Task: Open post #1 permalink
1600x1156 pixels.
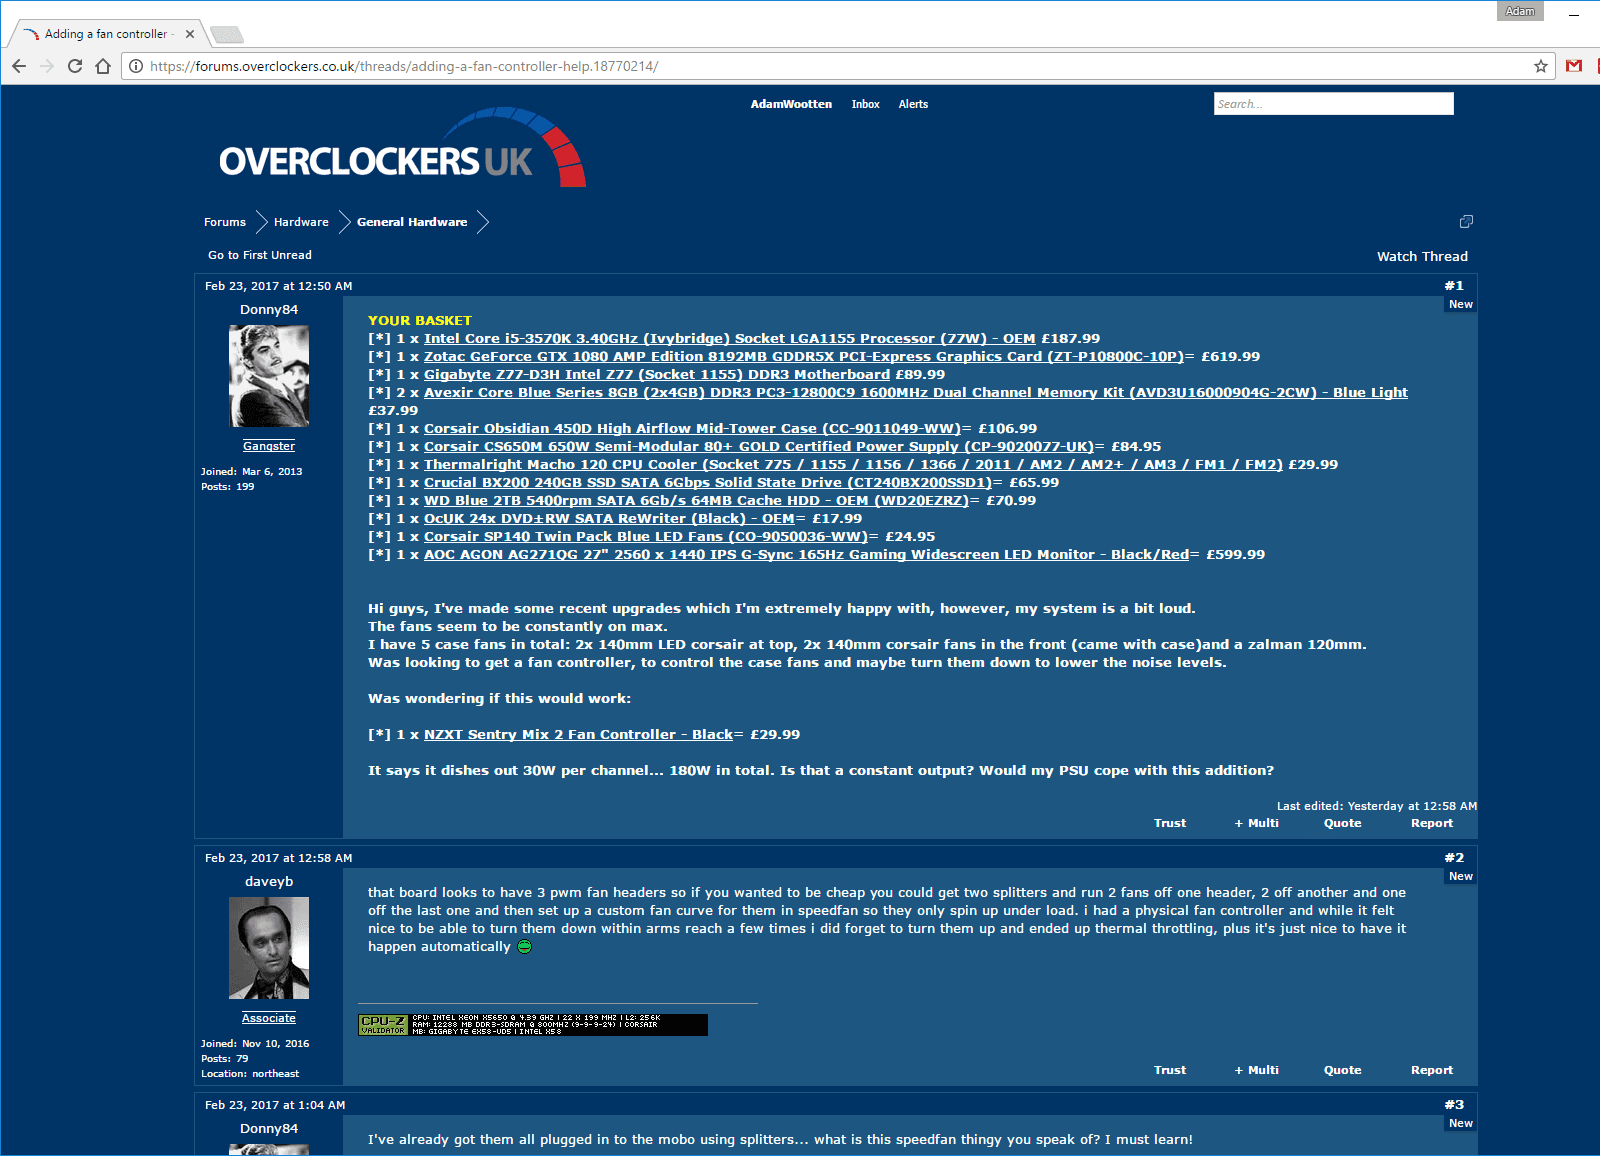Action: 1454,286
